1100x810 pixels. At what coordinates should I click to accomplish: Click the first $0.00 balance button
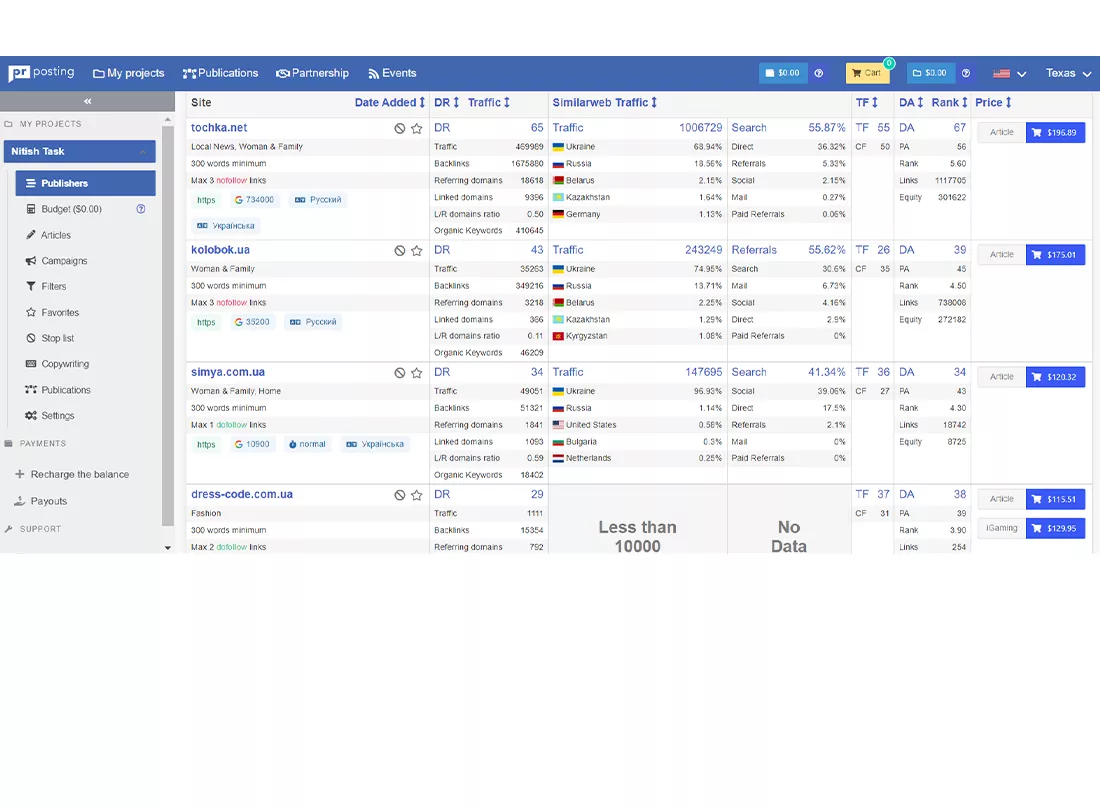point(783,73)
